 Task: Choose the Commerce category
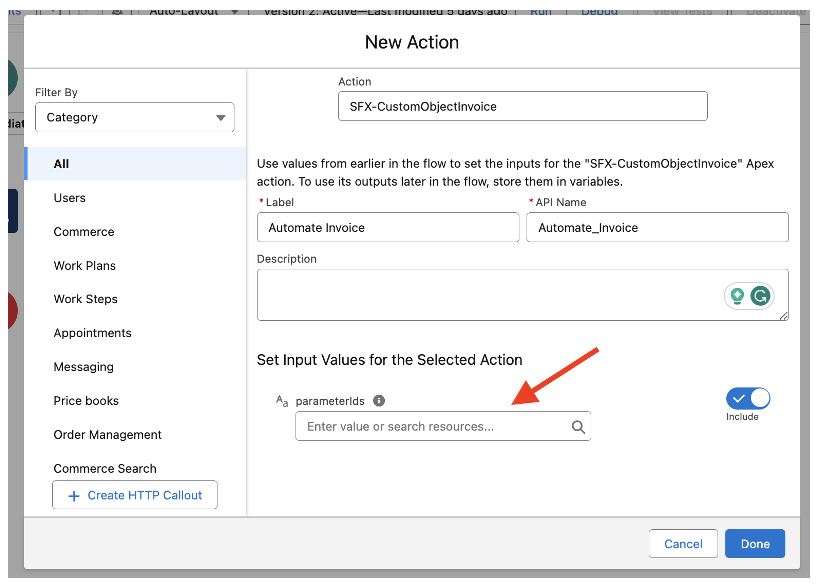click(x=84, y=232)
